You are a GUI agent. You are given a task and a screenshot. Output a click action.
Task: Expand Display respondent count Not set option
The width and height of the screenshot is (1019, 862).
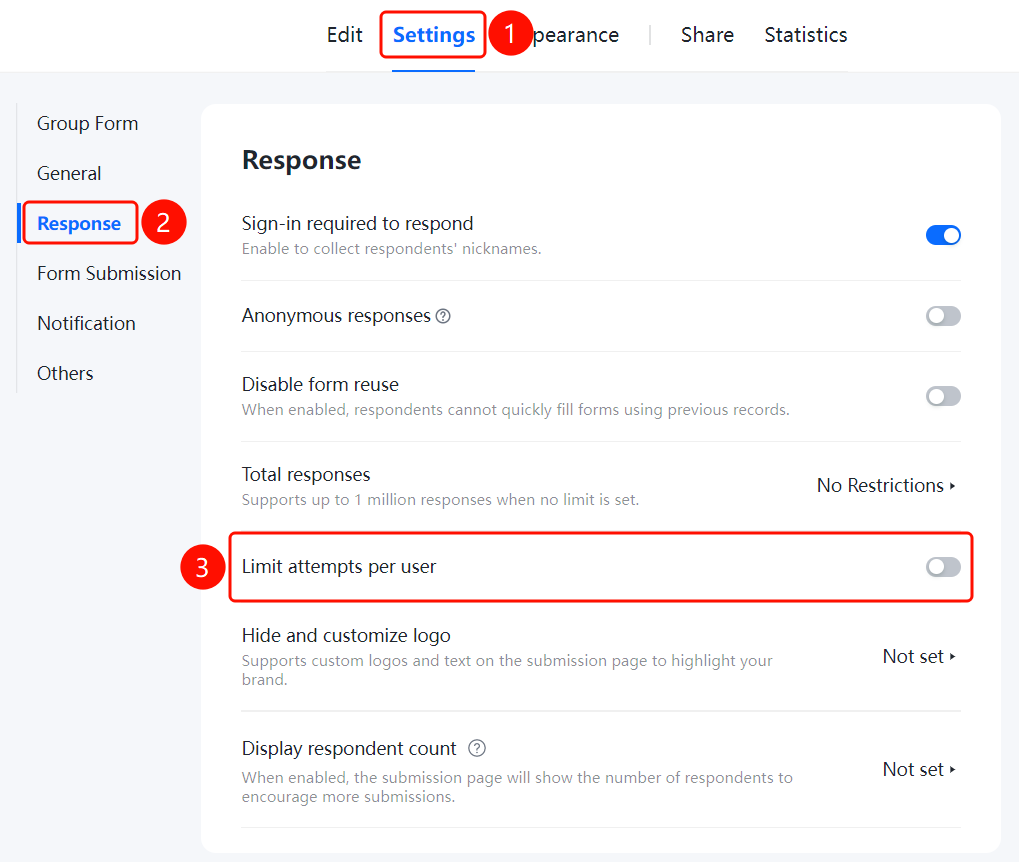point(919,769)
